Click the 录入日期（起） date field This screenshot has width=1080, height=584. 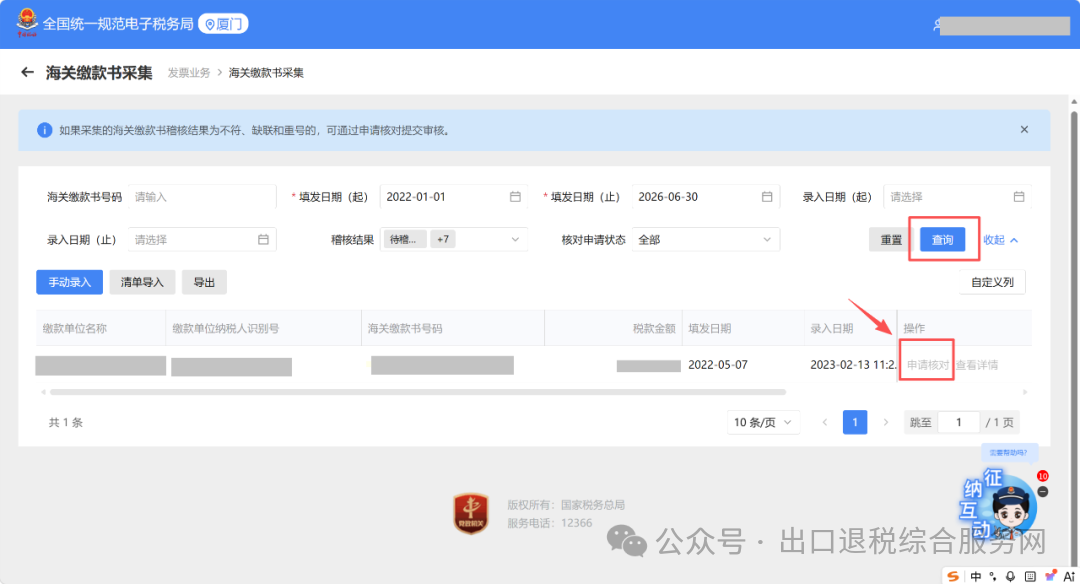click(957, 197)
